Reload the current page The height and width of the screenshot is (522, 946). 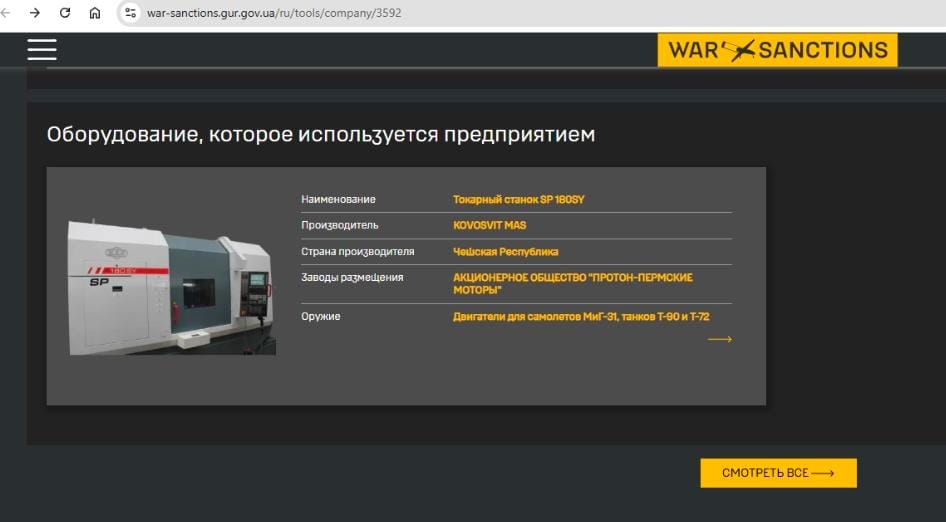point(65,13)
